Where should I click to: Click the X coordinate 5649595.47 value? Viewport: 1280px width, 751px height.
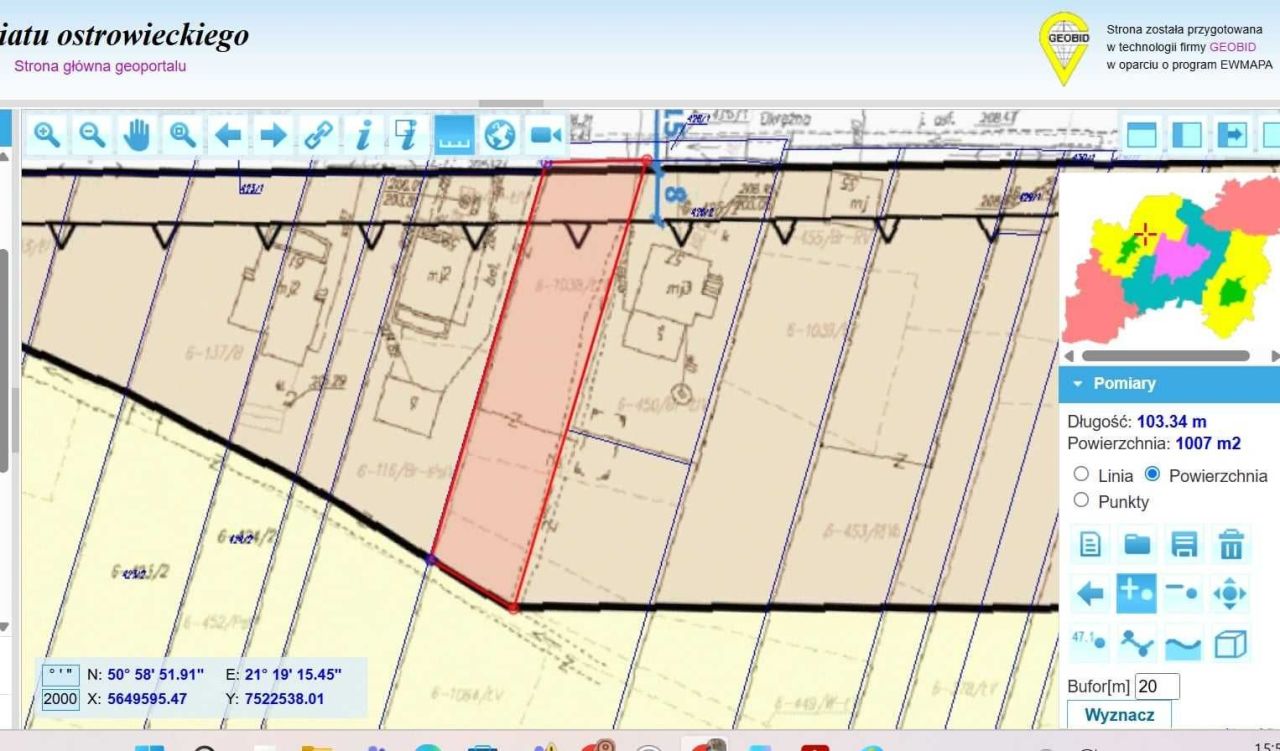coord(146,698)
